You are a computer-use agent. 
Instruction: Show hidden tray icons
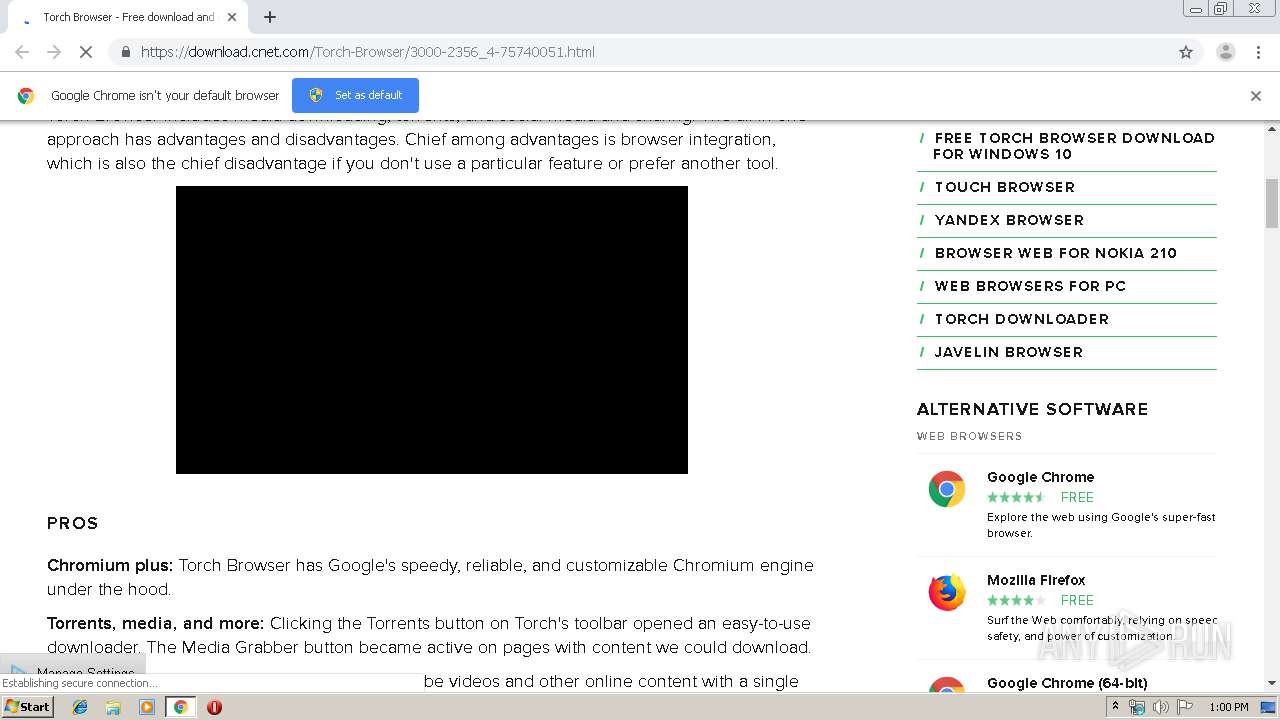pos(1115,707)
